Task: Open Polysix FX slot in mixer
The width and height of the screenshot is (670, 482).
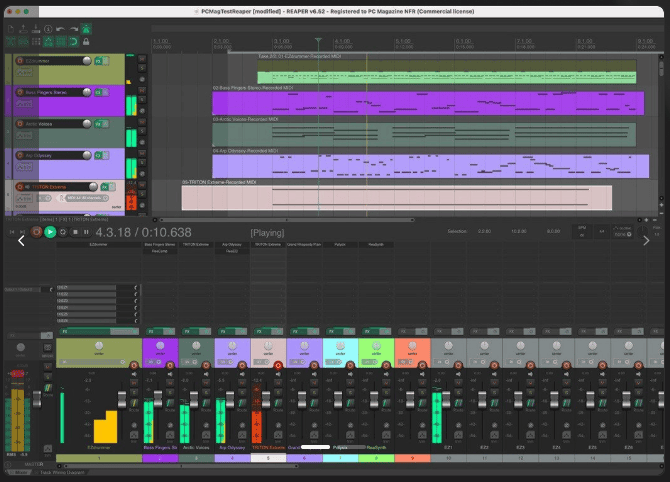Action: click(x=340, y=245)
